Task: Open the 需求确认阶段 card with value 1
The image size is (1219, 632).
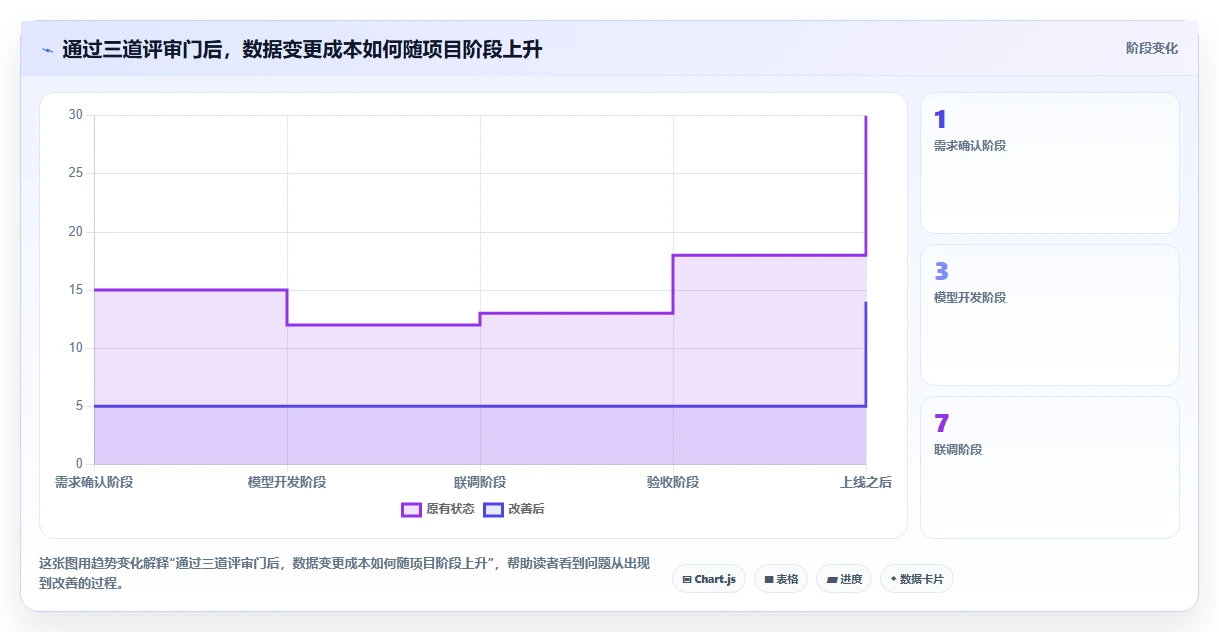Action: tap(1049, 163)
